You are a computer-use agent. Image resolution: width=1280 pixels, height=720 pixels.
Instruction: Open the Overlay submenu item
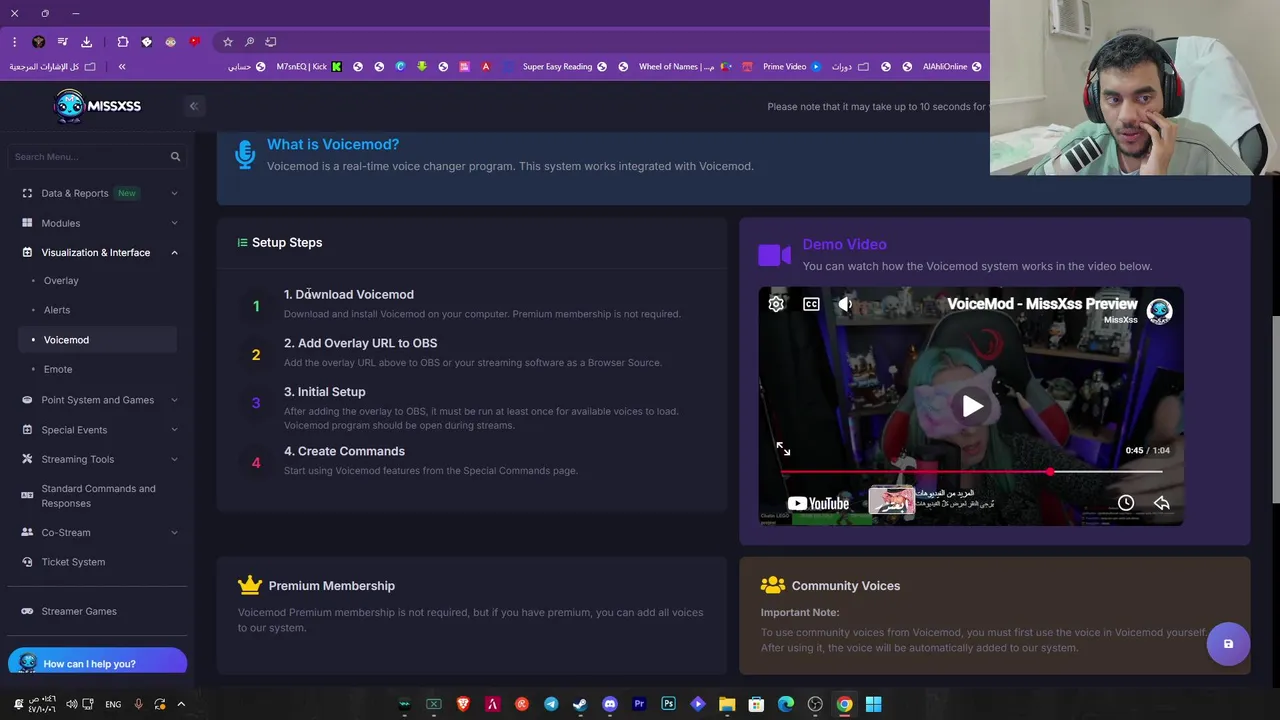click(61, 281)
